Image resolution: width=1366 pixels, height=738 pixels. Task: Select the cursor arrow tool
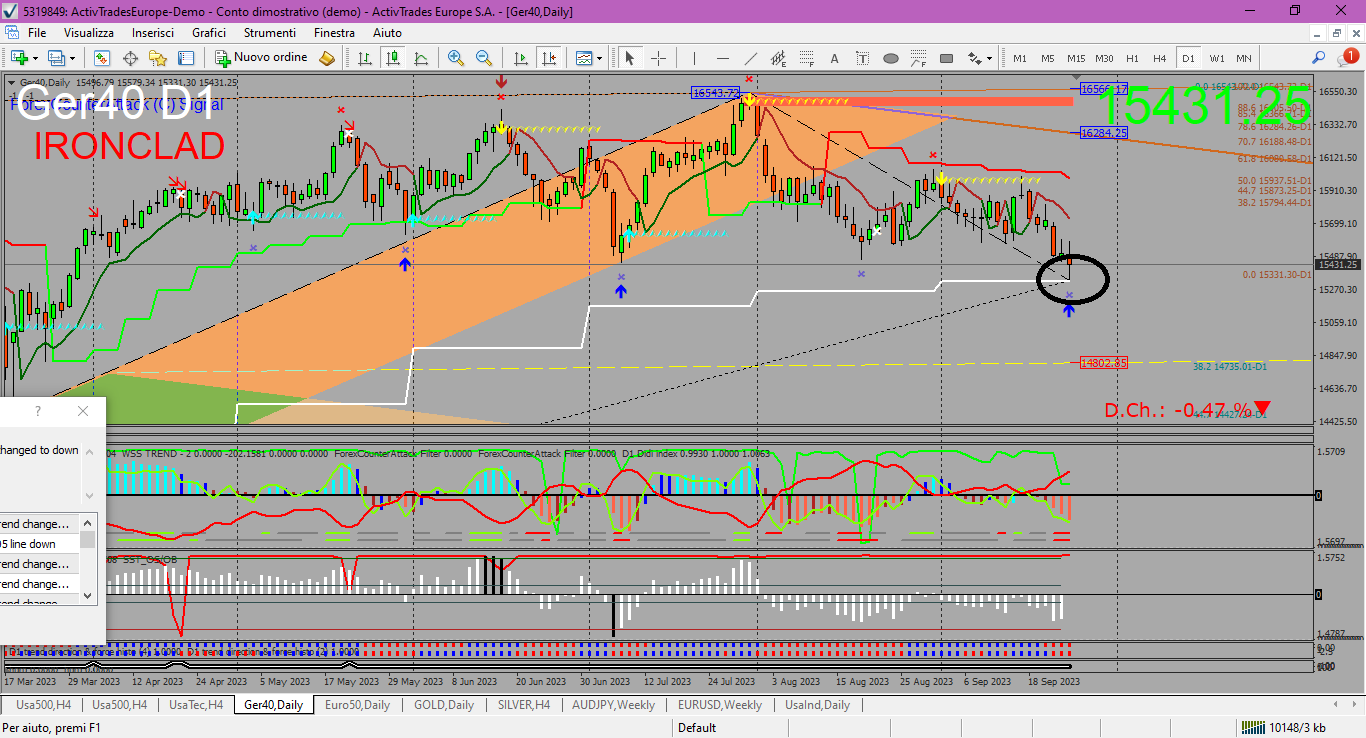(630, 58)
